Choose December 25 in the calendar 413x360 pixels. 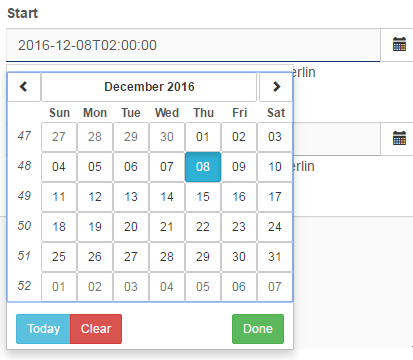[x=59, y=257]
